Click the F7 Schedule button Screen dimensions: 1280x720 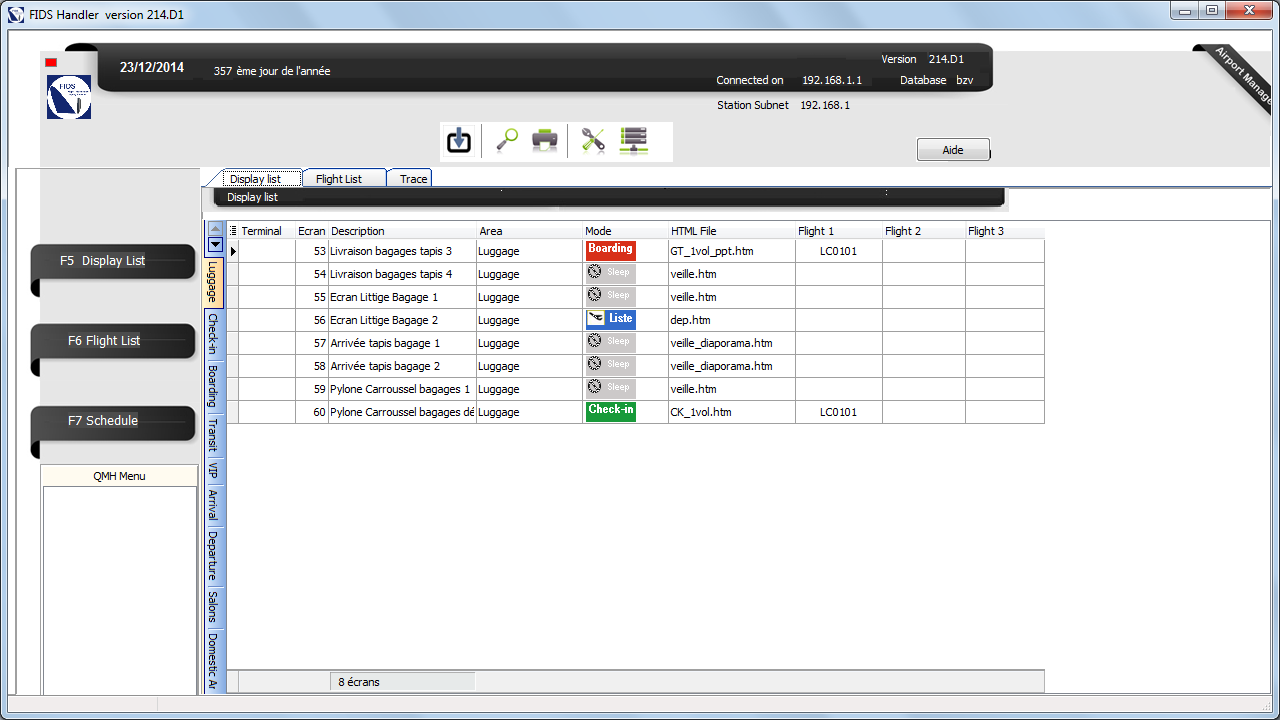click(x=112, y=421)
